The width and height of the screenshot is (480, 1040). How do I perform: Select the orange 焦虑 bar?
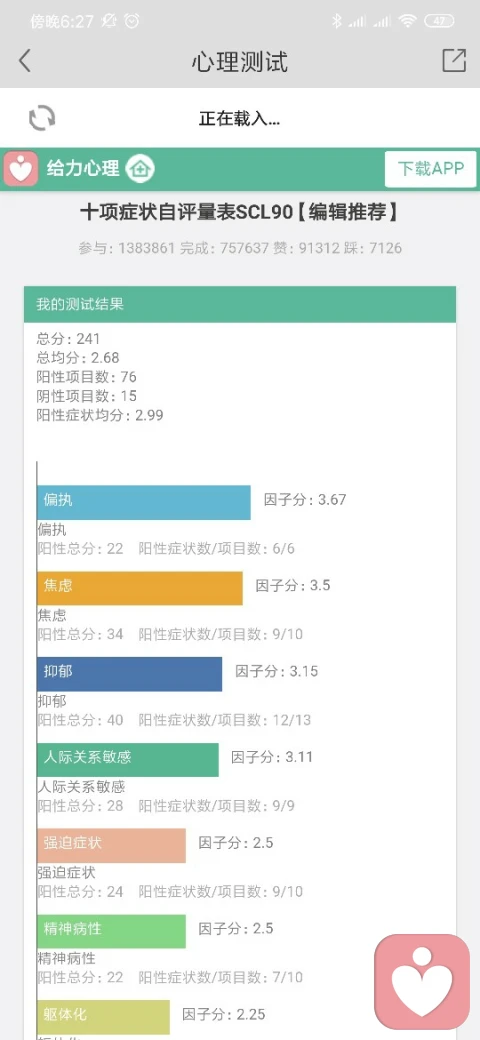(x=140, y=588)
